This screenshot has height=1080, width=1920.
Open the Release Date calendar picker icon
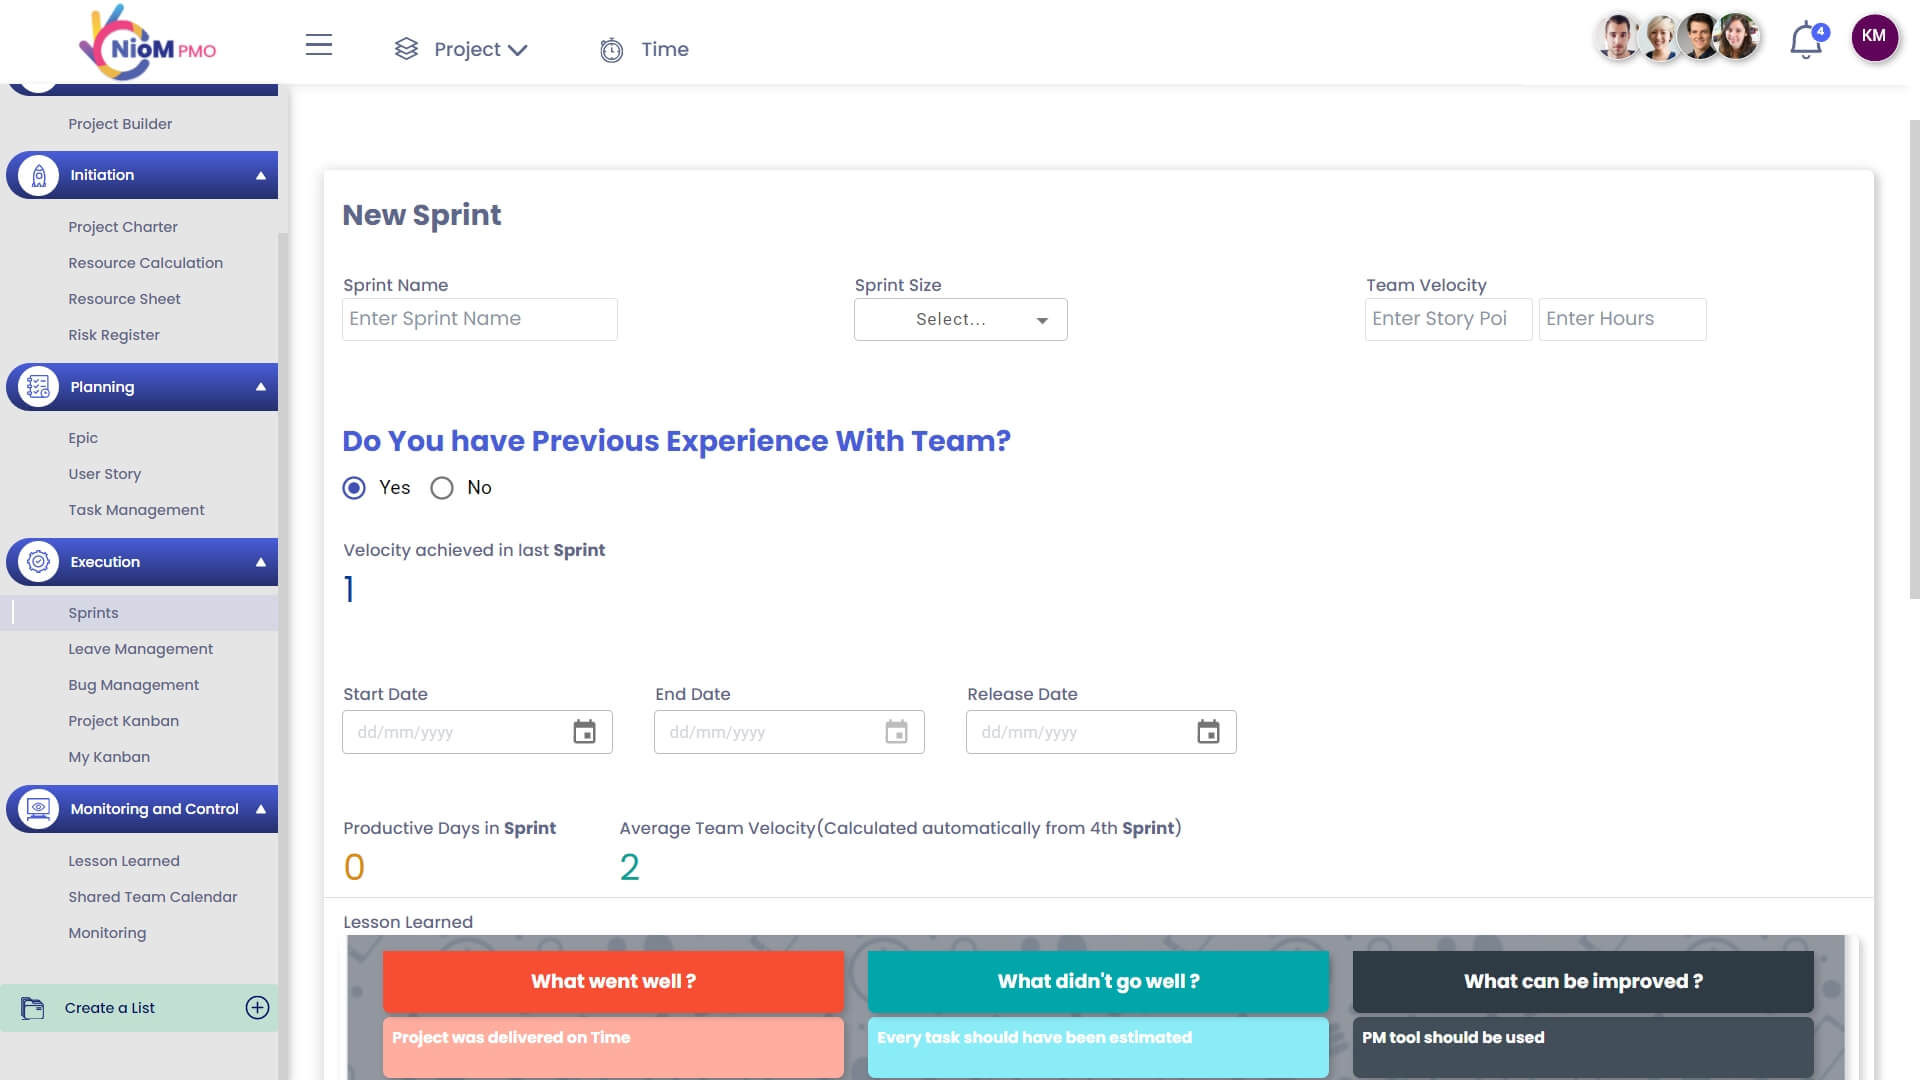pyautogui.click(x=1208, y=732)
